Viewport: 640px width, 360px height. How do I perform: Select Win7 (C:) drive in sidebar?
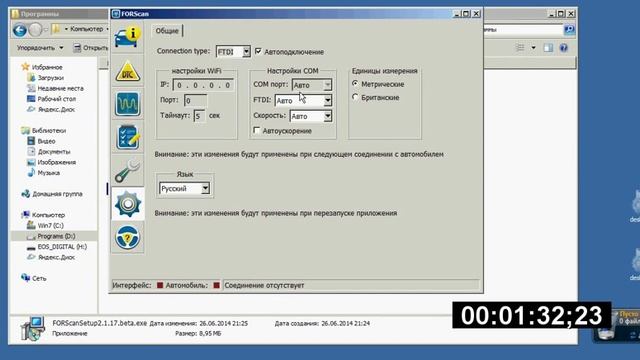point(50,225)
